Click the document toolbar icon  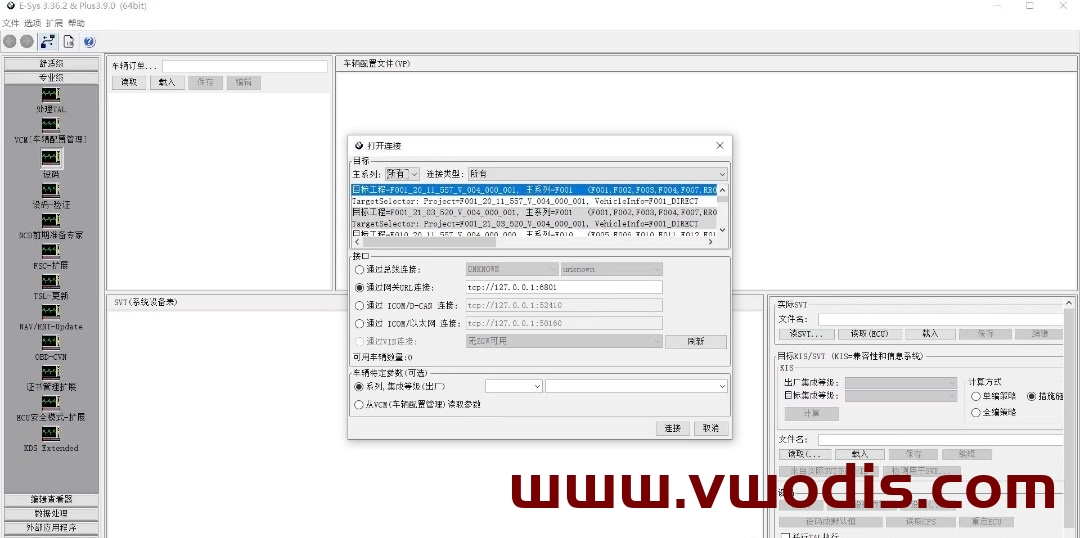69,42
